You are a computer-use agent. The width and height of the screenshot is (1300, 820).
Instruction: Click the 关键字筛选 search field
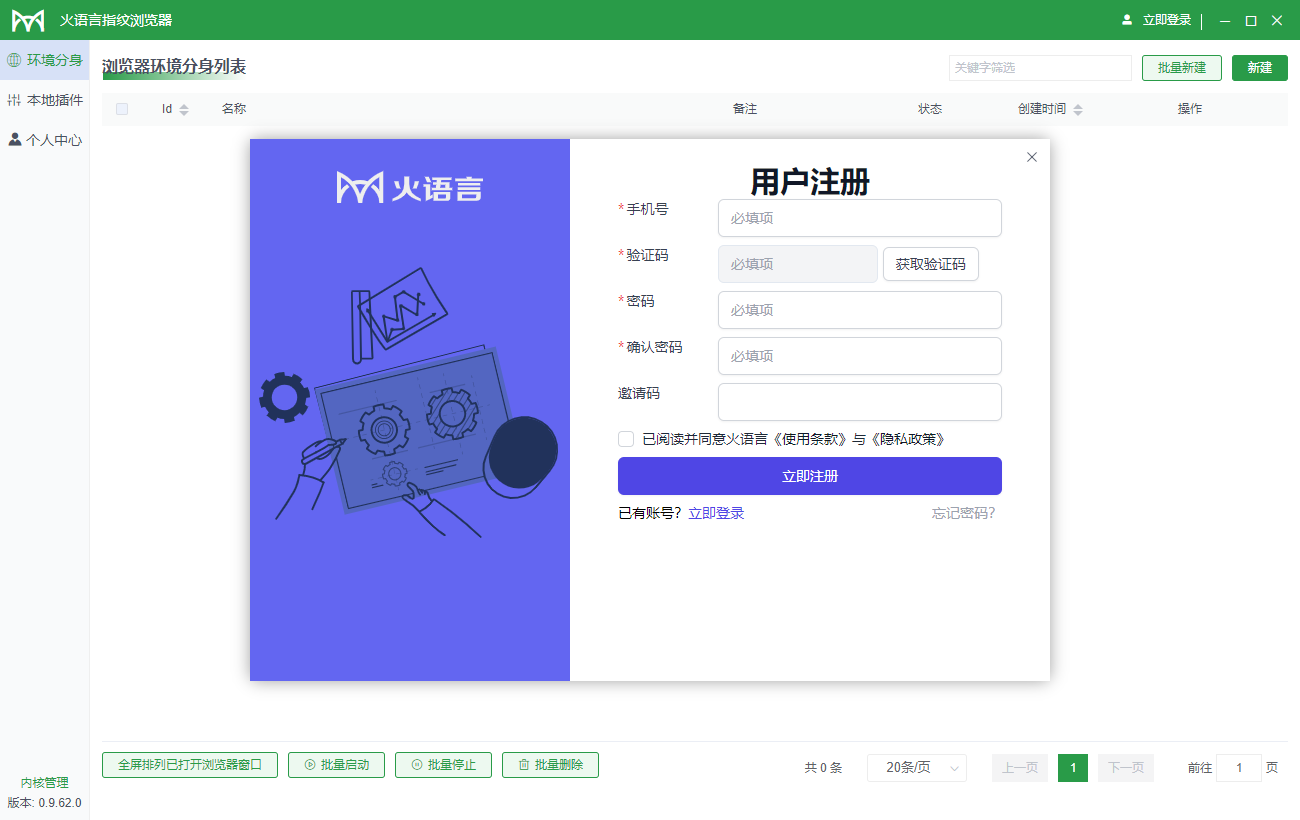click(x=1040, y=67)
